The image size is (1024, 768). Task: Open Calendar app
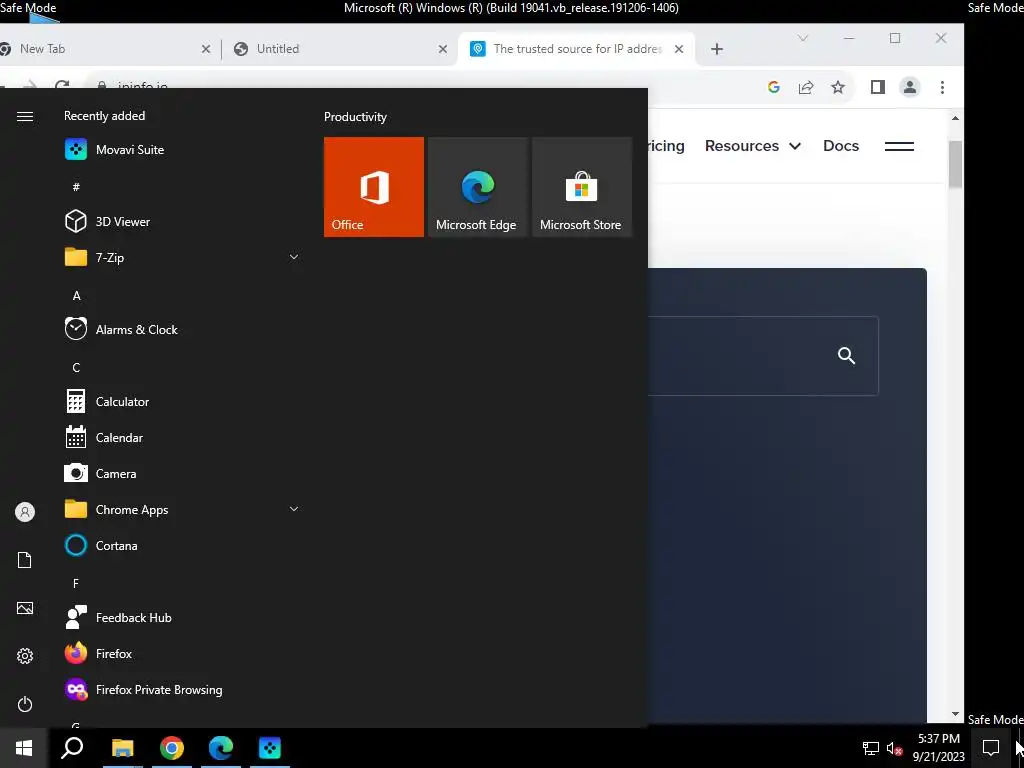(182, 438)
